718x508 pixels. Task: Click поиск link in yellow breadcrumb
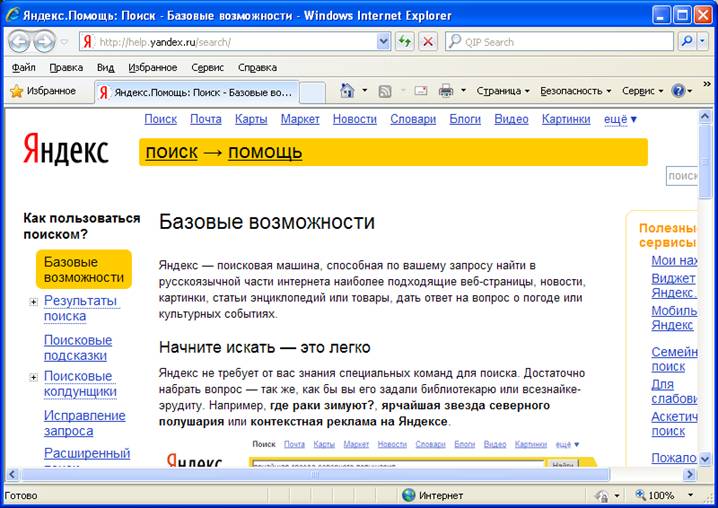[x=172, y=152]
